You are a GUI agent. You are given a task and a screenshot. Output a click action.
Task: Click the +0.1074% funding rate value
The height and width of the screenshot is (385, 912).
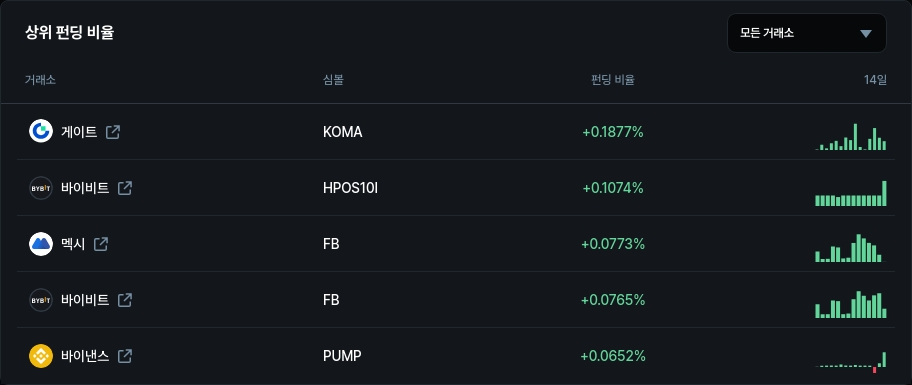(x=613, y=188)
